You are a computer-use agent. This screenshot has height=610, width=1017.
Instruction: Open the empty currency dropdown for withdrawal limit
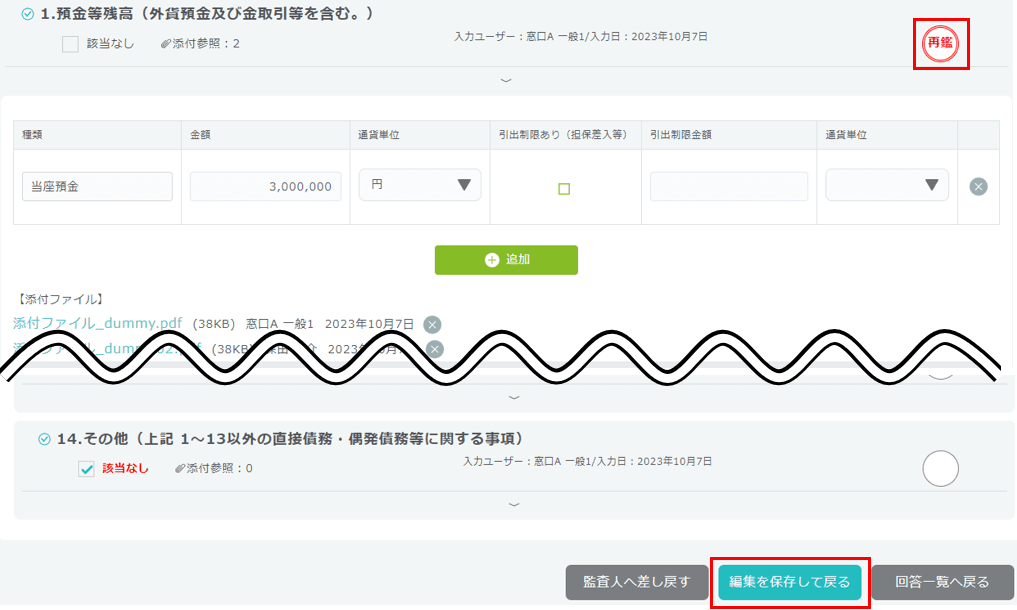coord(886,185)
